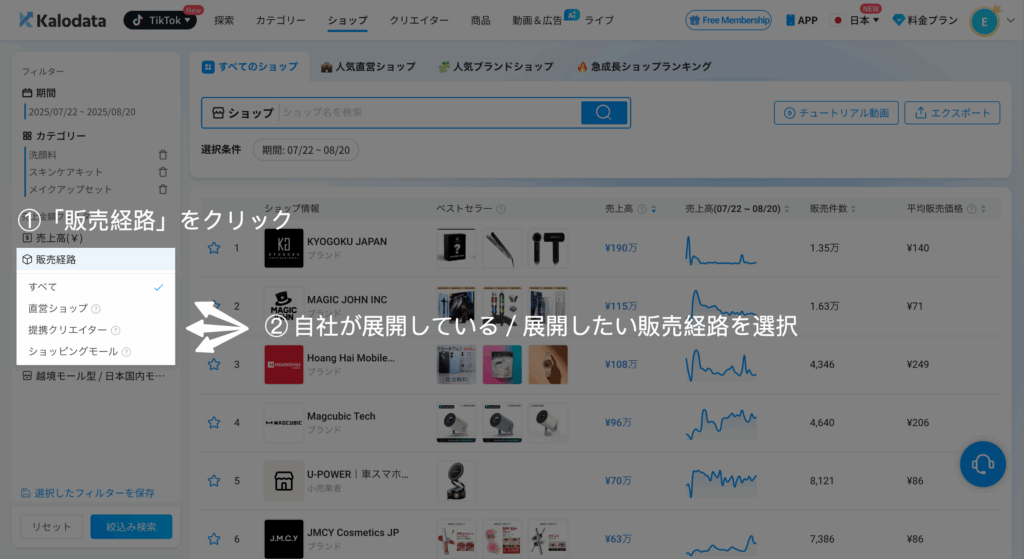1024x559 pixels.
Task: Open the 料金プラン page
Action: pyautogui.click(x=925, y=20)
